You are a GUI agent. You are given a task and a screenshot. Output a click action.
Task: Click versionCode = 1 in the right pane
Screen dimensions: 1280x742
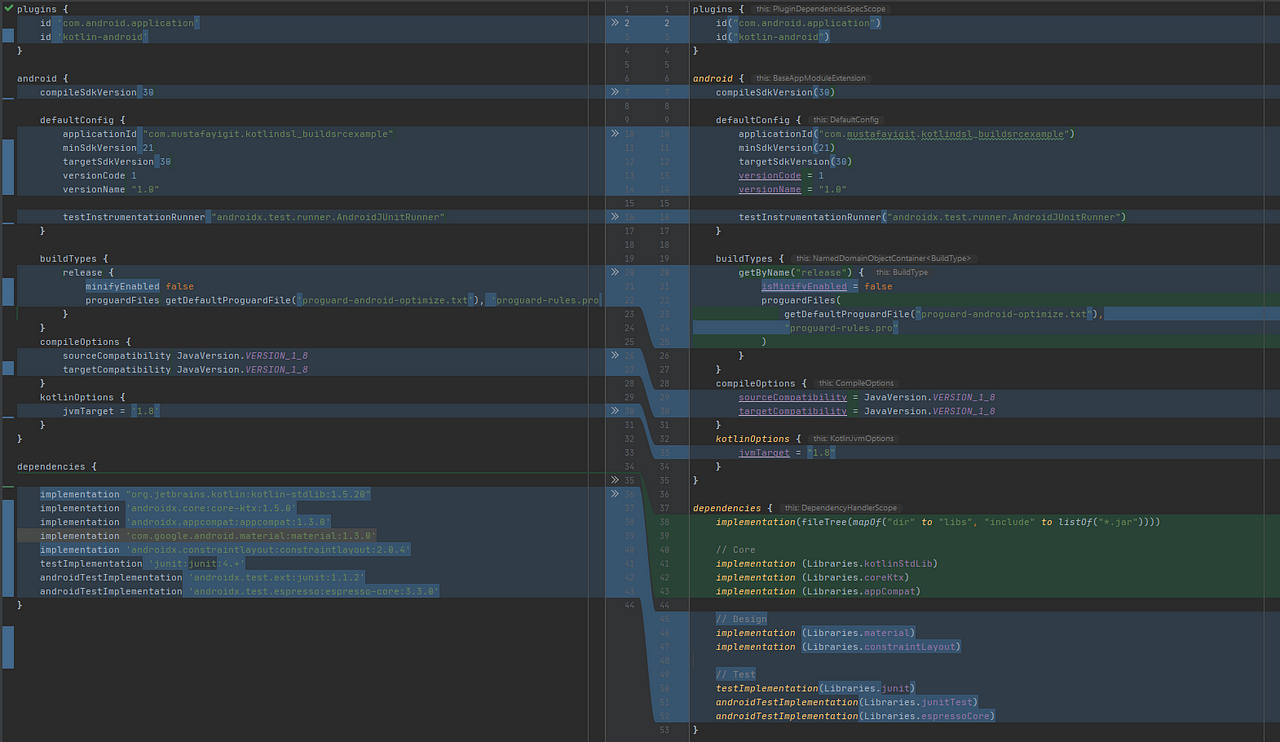[781, 176]
